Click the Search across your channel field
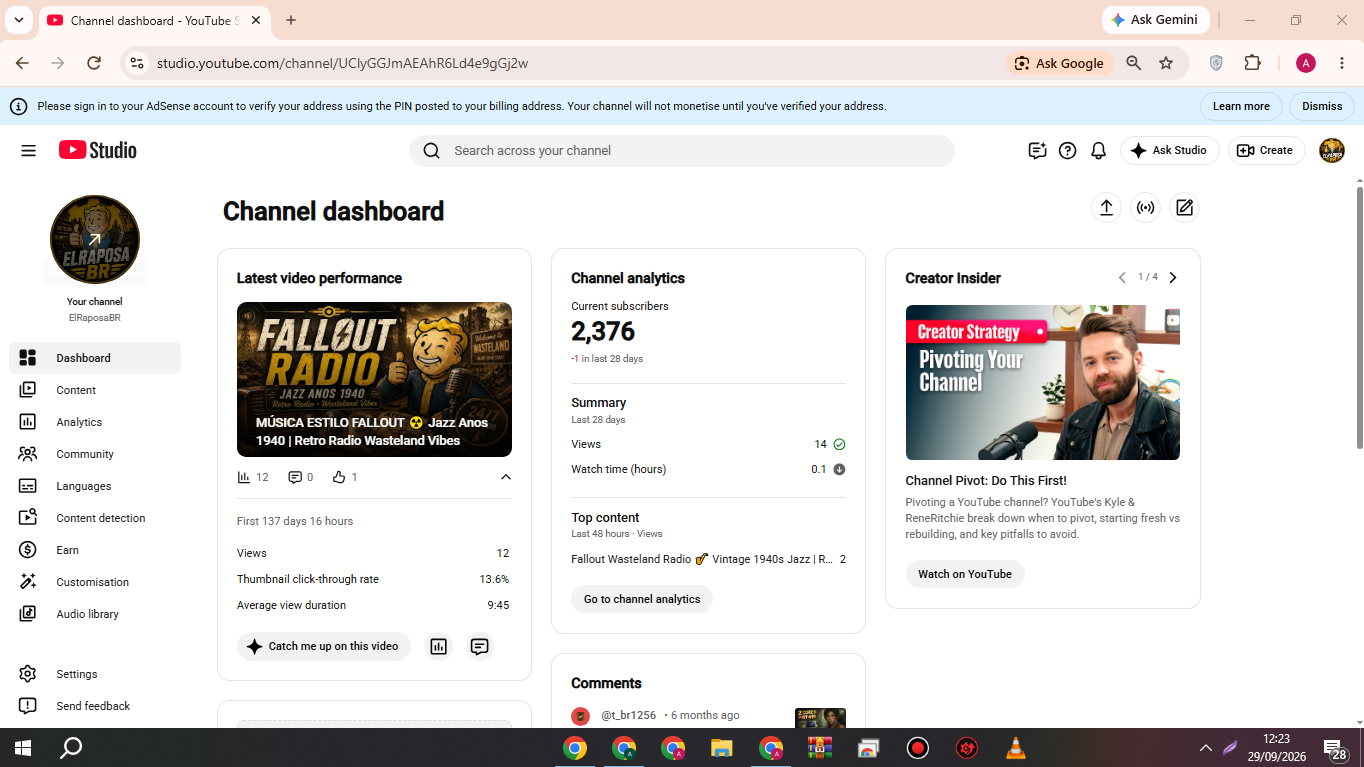The image size is (1364, 767). (x=682, y=151)
